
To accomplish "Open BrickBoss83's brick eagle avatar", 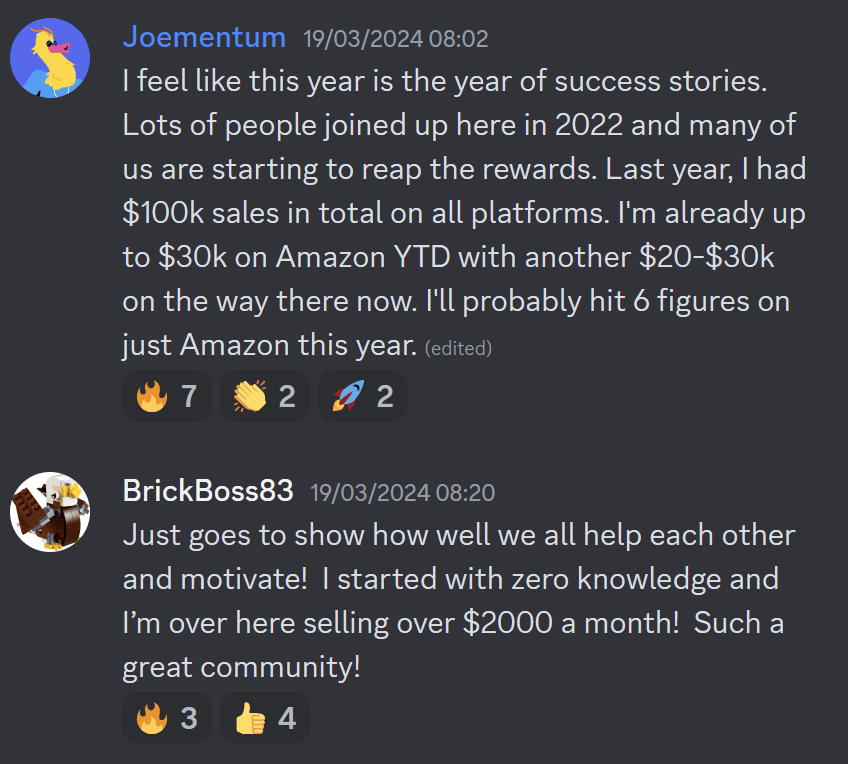I will tap(50, 511).
